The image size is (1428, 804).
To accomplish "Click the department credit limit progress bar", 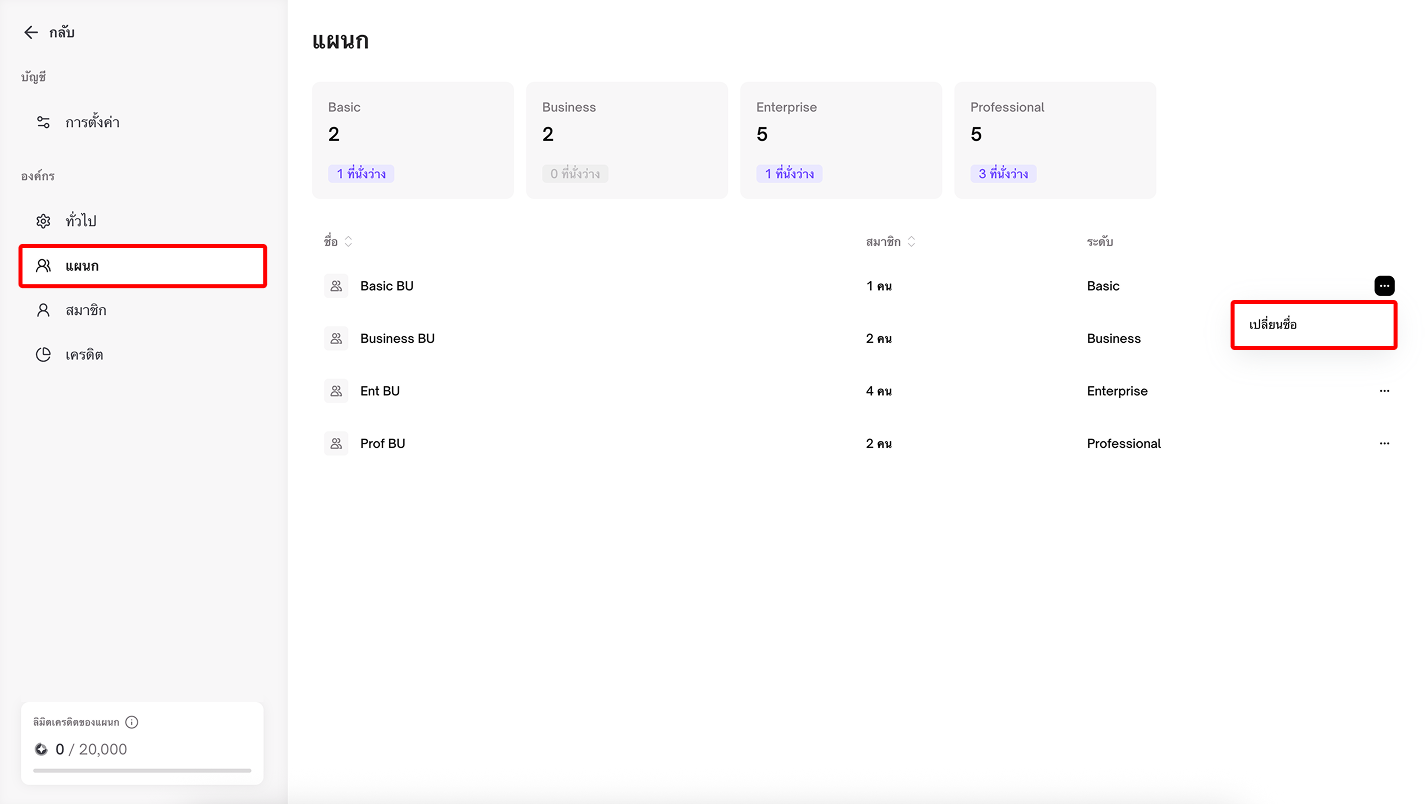I will [142, 770].
